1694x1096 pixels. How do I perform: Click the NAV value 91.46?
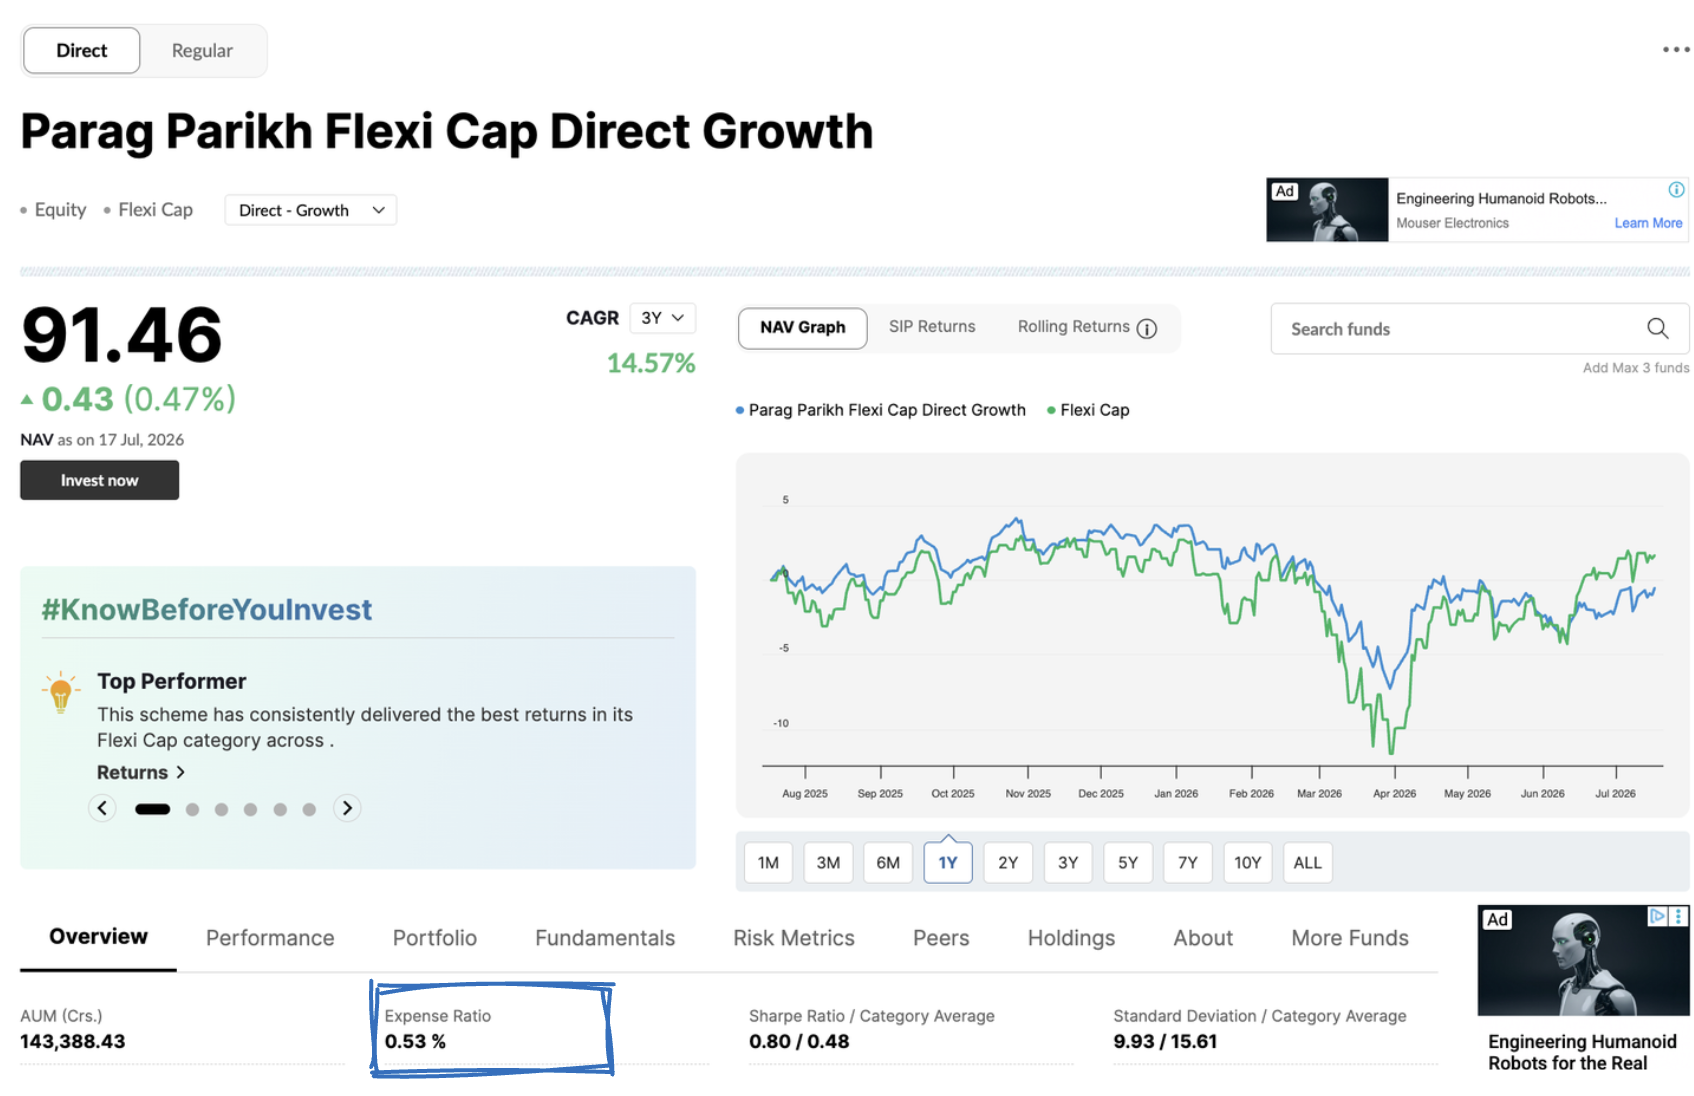coord(122,335)
